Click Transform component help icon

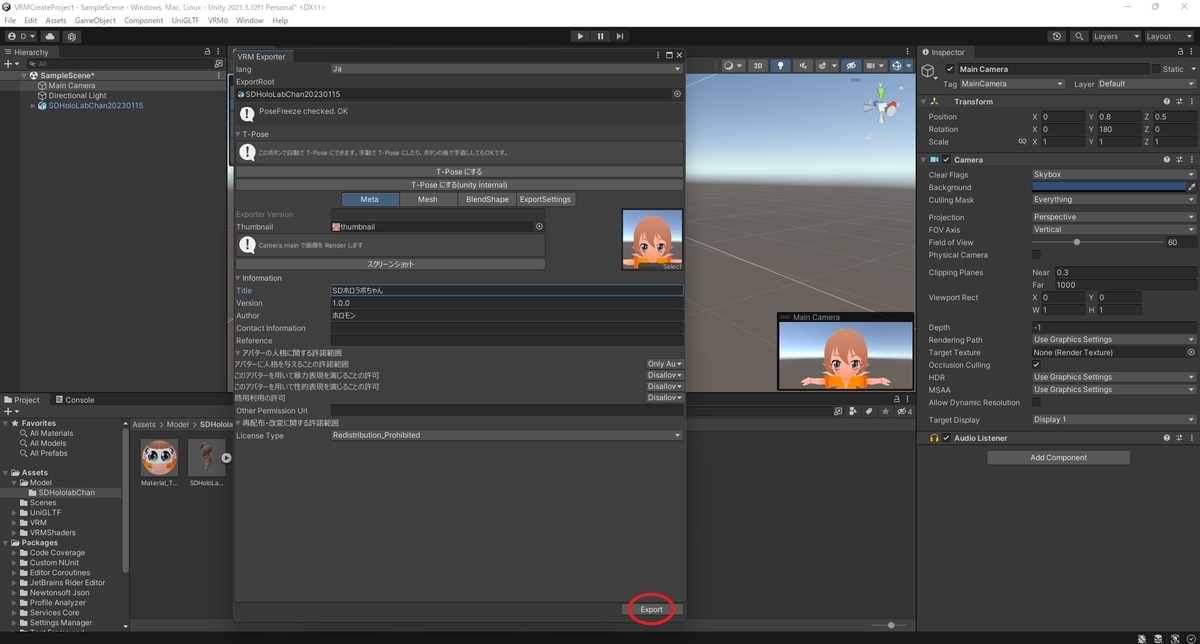[x=1167, y=101]
